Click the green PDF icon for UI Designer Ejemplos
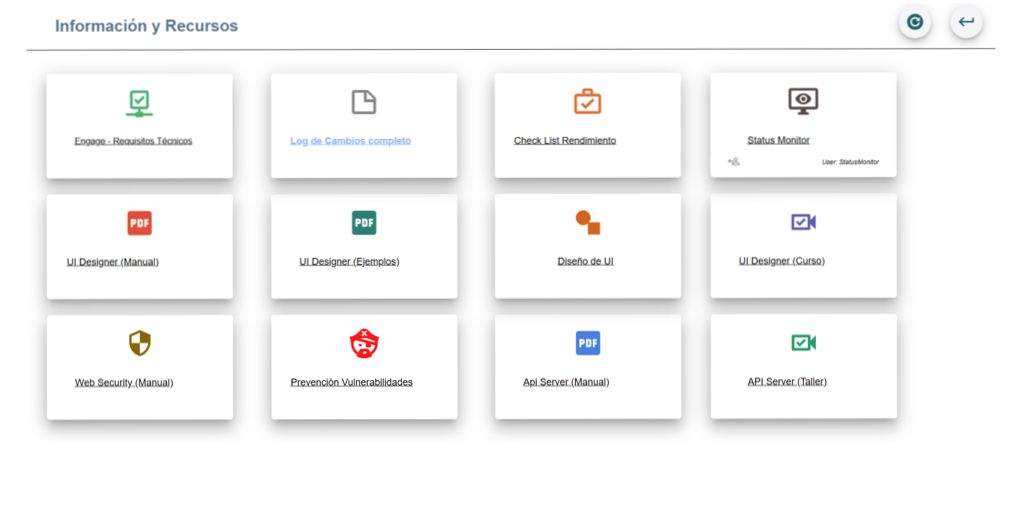The height and width of the screenshot is (519, 1015). (364, 223)
